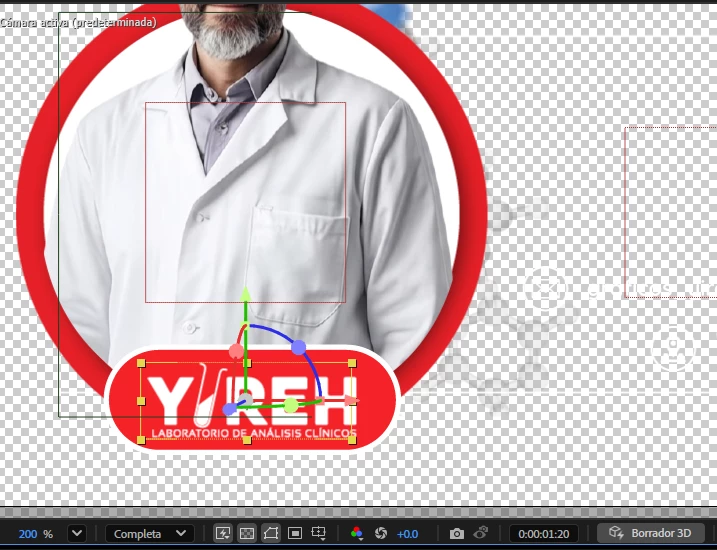The width and height of the screenshot is (717, 550).
Task: Click the red X-axis arrow of gizmo
Action: click(351, 401)
